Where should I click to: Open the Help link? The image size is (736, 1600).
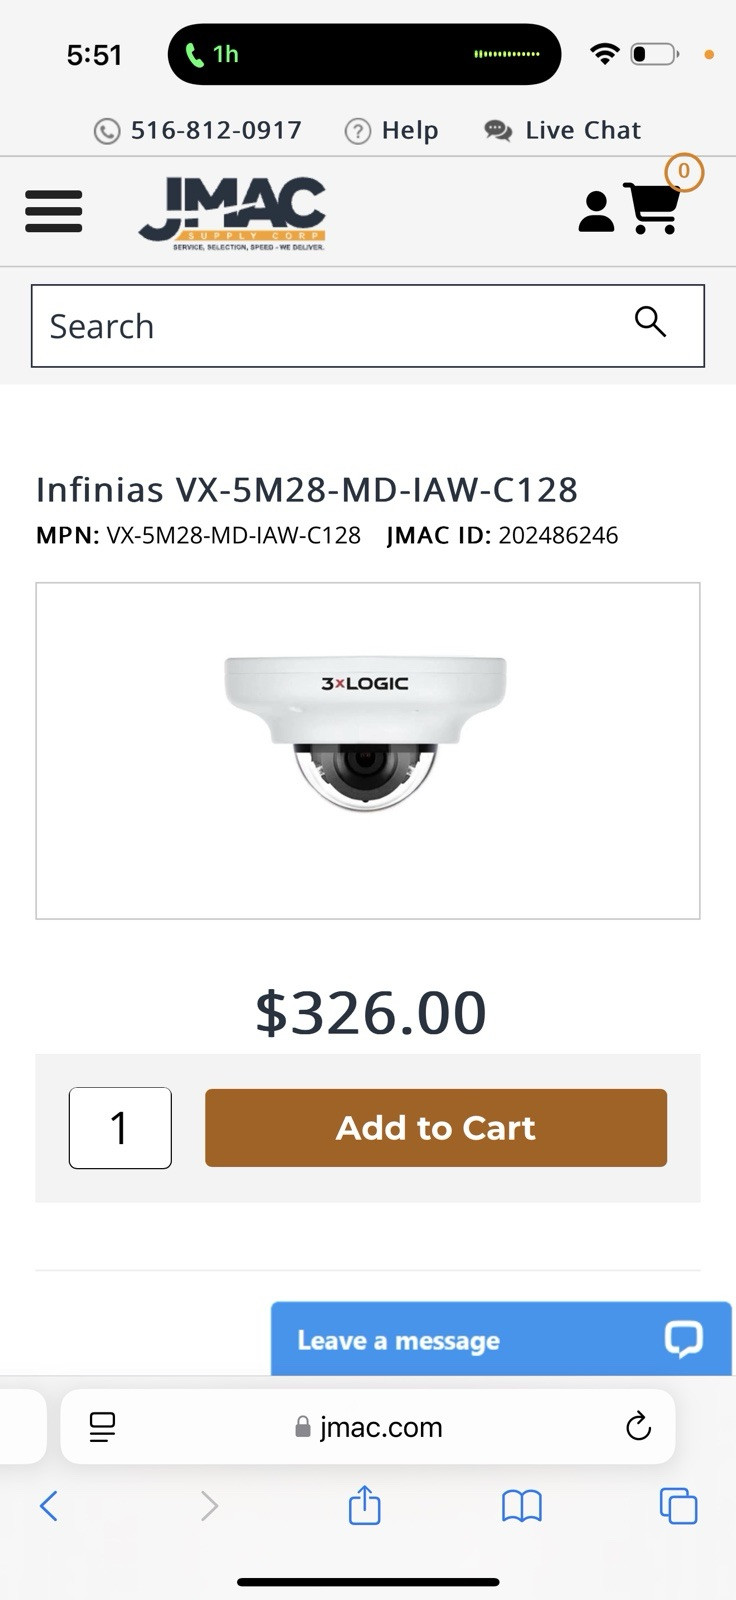point(392,131)
